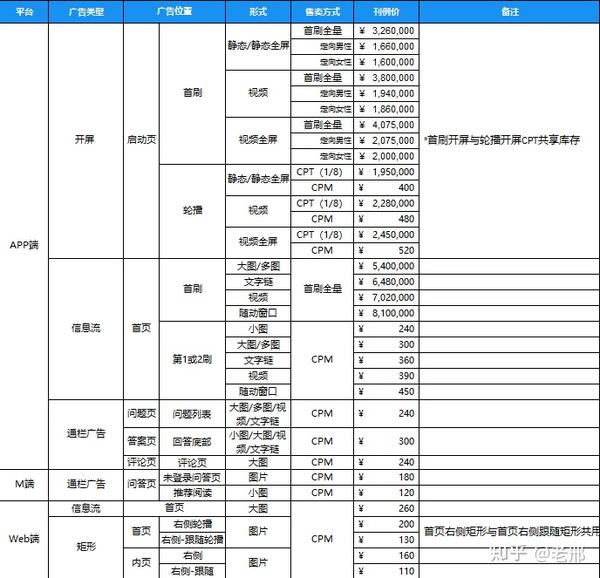This screenshot has width=600, height=578.
Task: Select the 右侧轮播 cell
Action: pos(192,524)
